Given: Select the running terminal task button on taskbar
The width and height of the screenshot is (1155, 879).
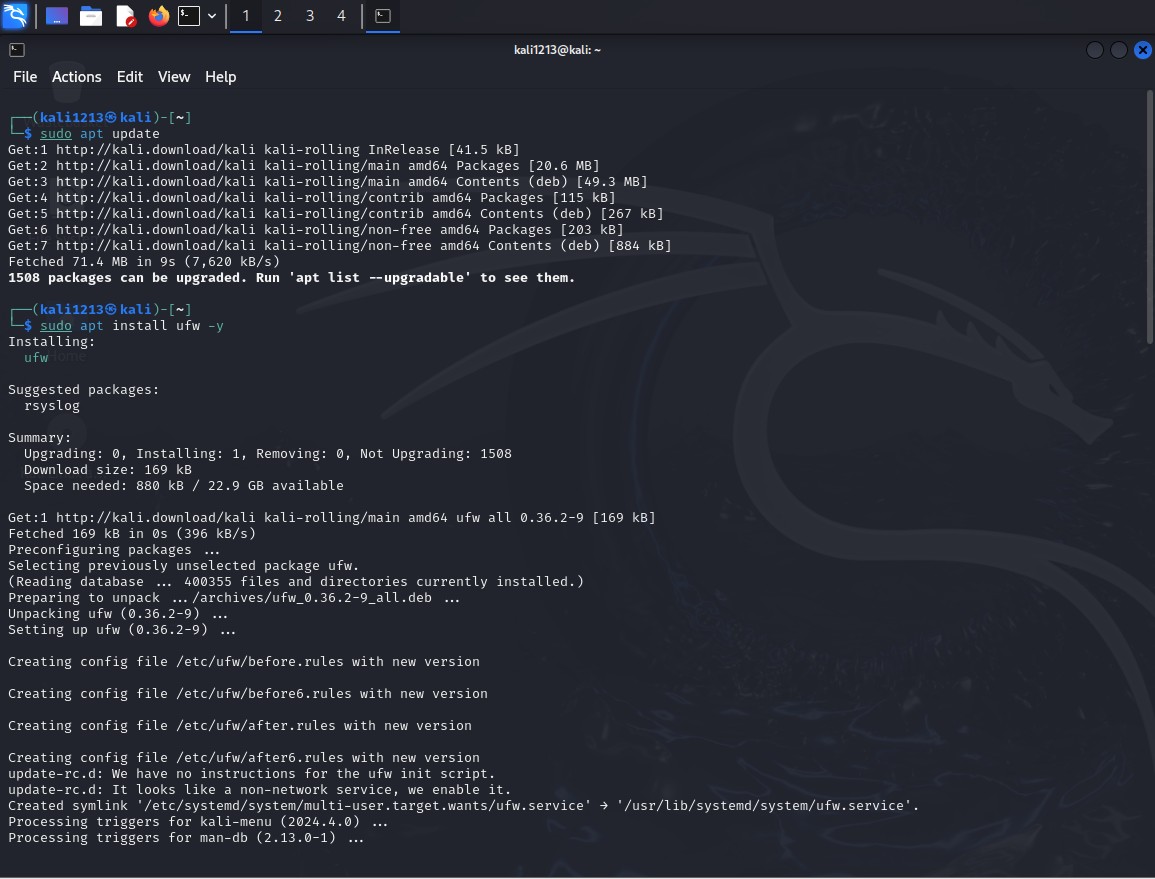Looking at the screenshot, I should click(382, 16).
